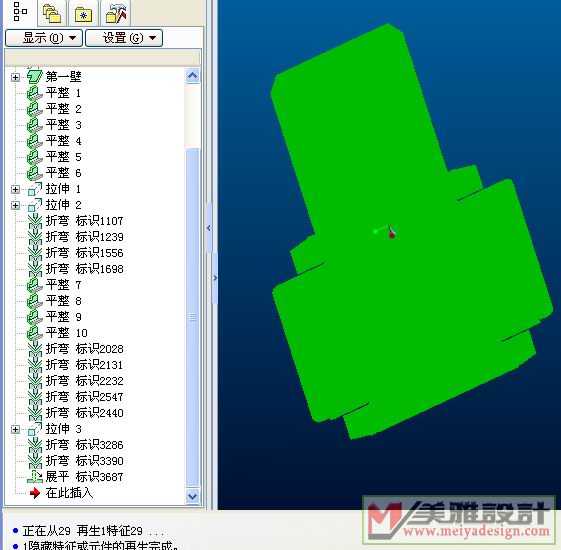
Task: Collapse the navigator panel with left arrow
Action: click(x=209, y=228)
